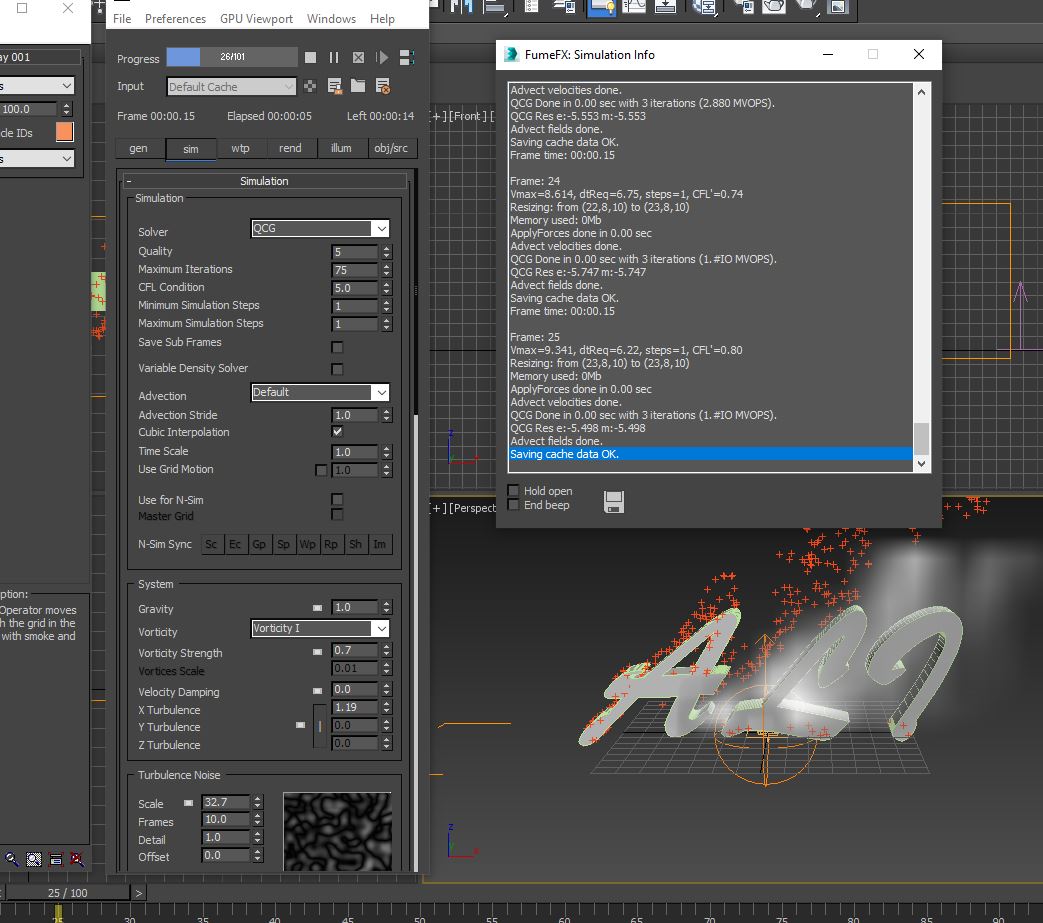Click the Y Turbulence animation key square
Viewport: 1043px width, 923px height.
point(301,725)
